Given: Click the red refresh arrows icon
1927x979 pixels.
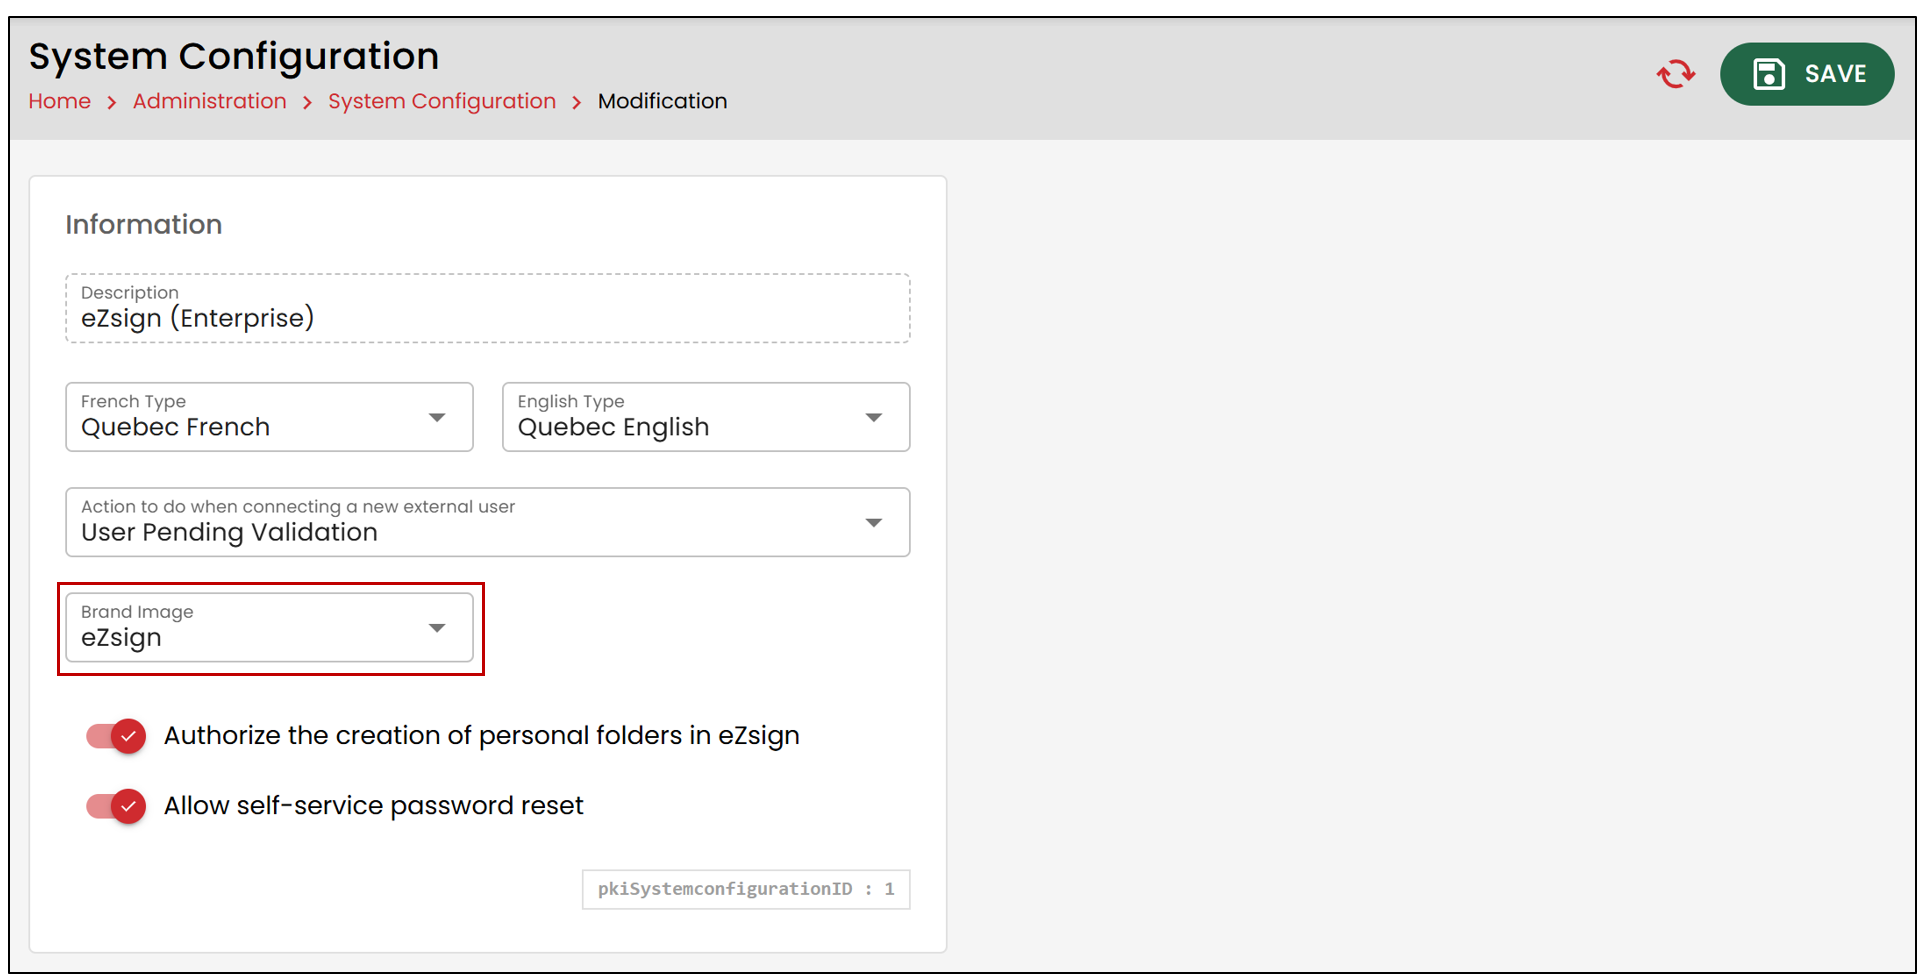Looking at the screenshot, I should pyautogui.click(x=1675, y=74).
